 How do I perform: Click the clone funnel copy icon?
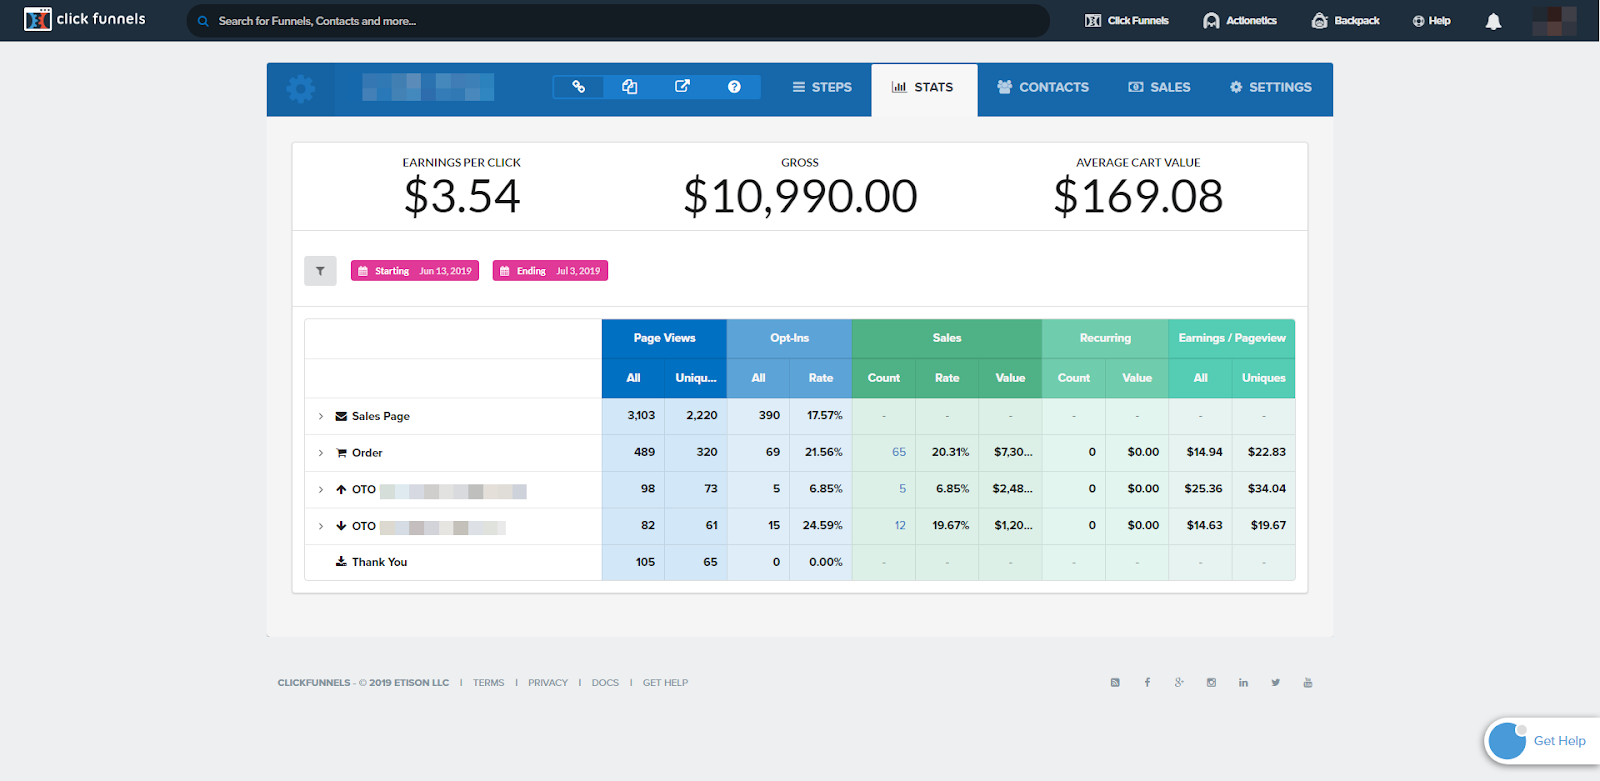[630, 87]
